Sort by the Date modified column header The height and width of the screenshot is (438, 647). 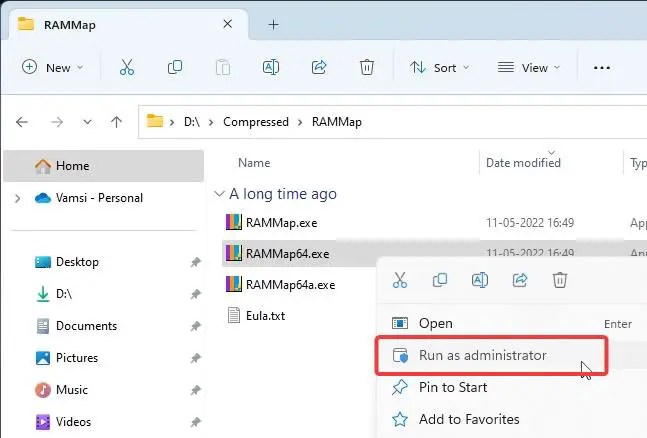tap(523, 163)
